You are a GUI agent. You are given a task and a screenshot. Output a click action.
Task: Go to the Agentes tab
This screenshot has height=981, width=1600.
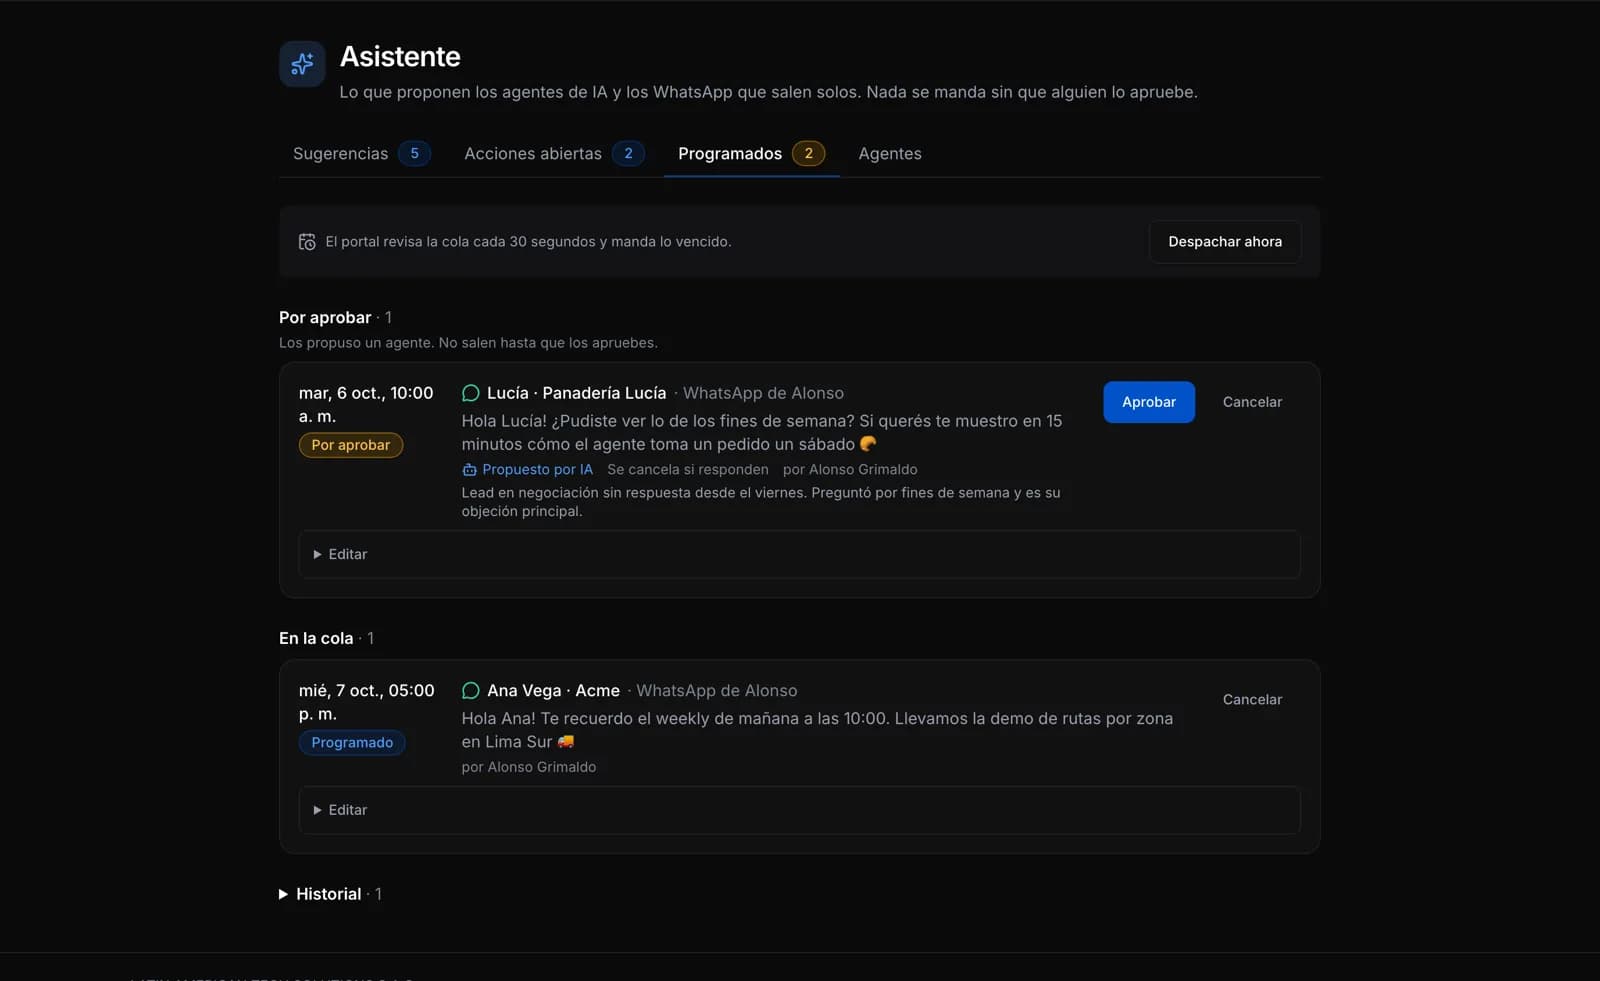pos(890,153)
